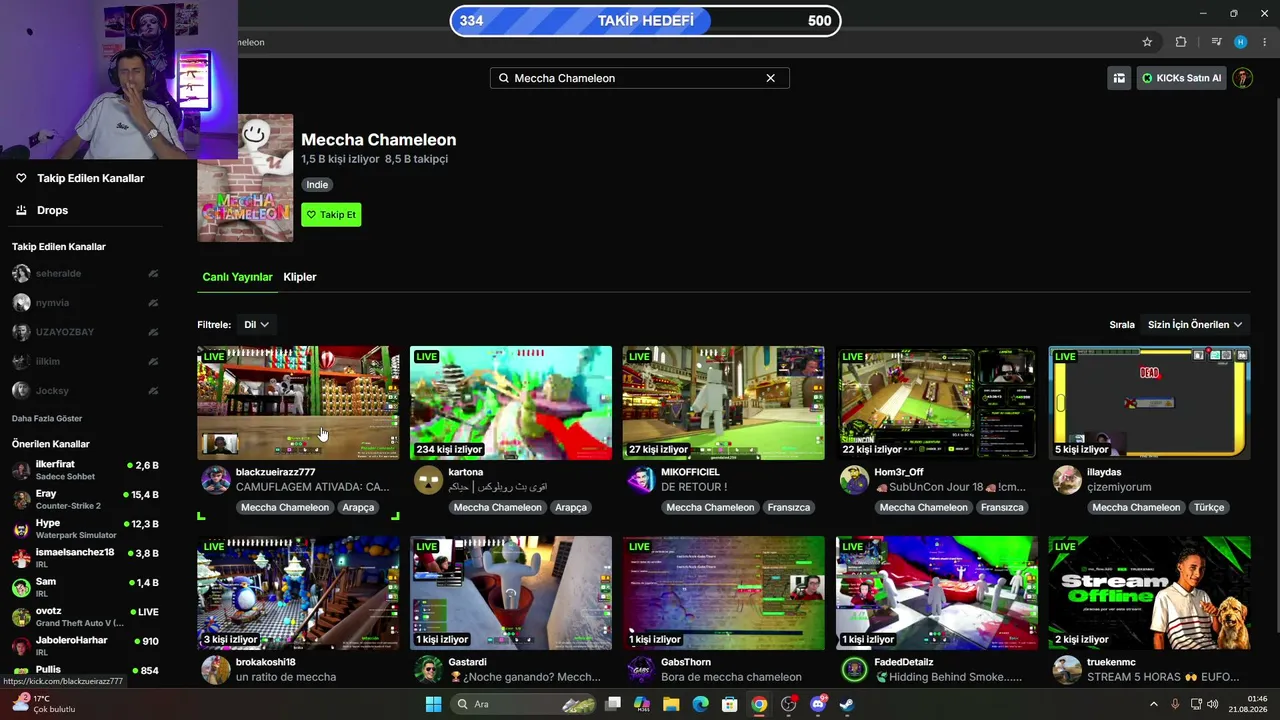Open FadedDetailz channel avatar
The height and width of the screenshot is (720, 1280).
(854, 670)
